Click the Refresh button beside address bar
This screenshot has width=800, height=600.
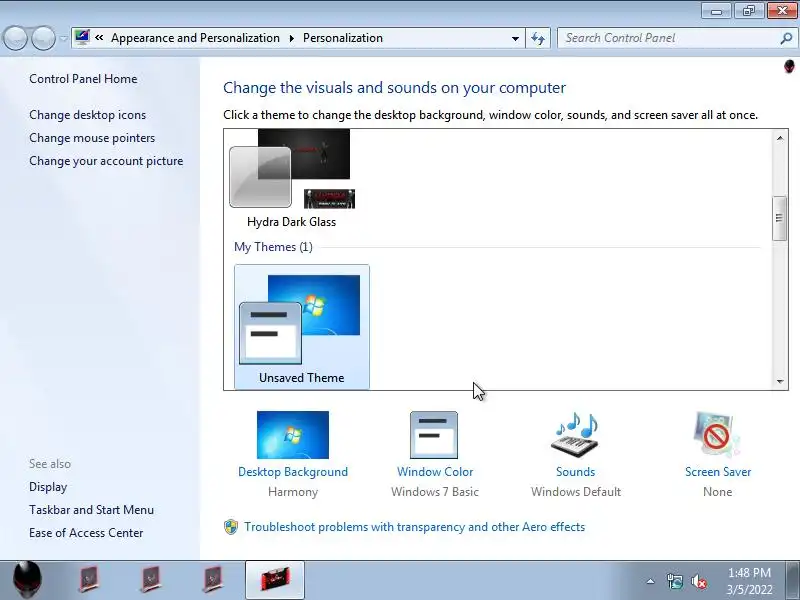tap(538, 38)
